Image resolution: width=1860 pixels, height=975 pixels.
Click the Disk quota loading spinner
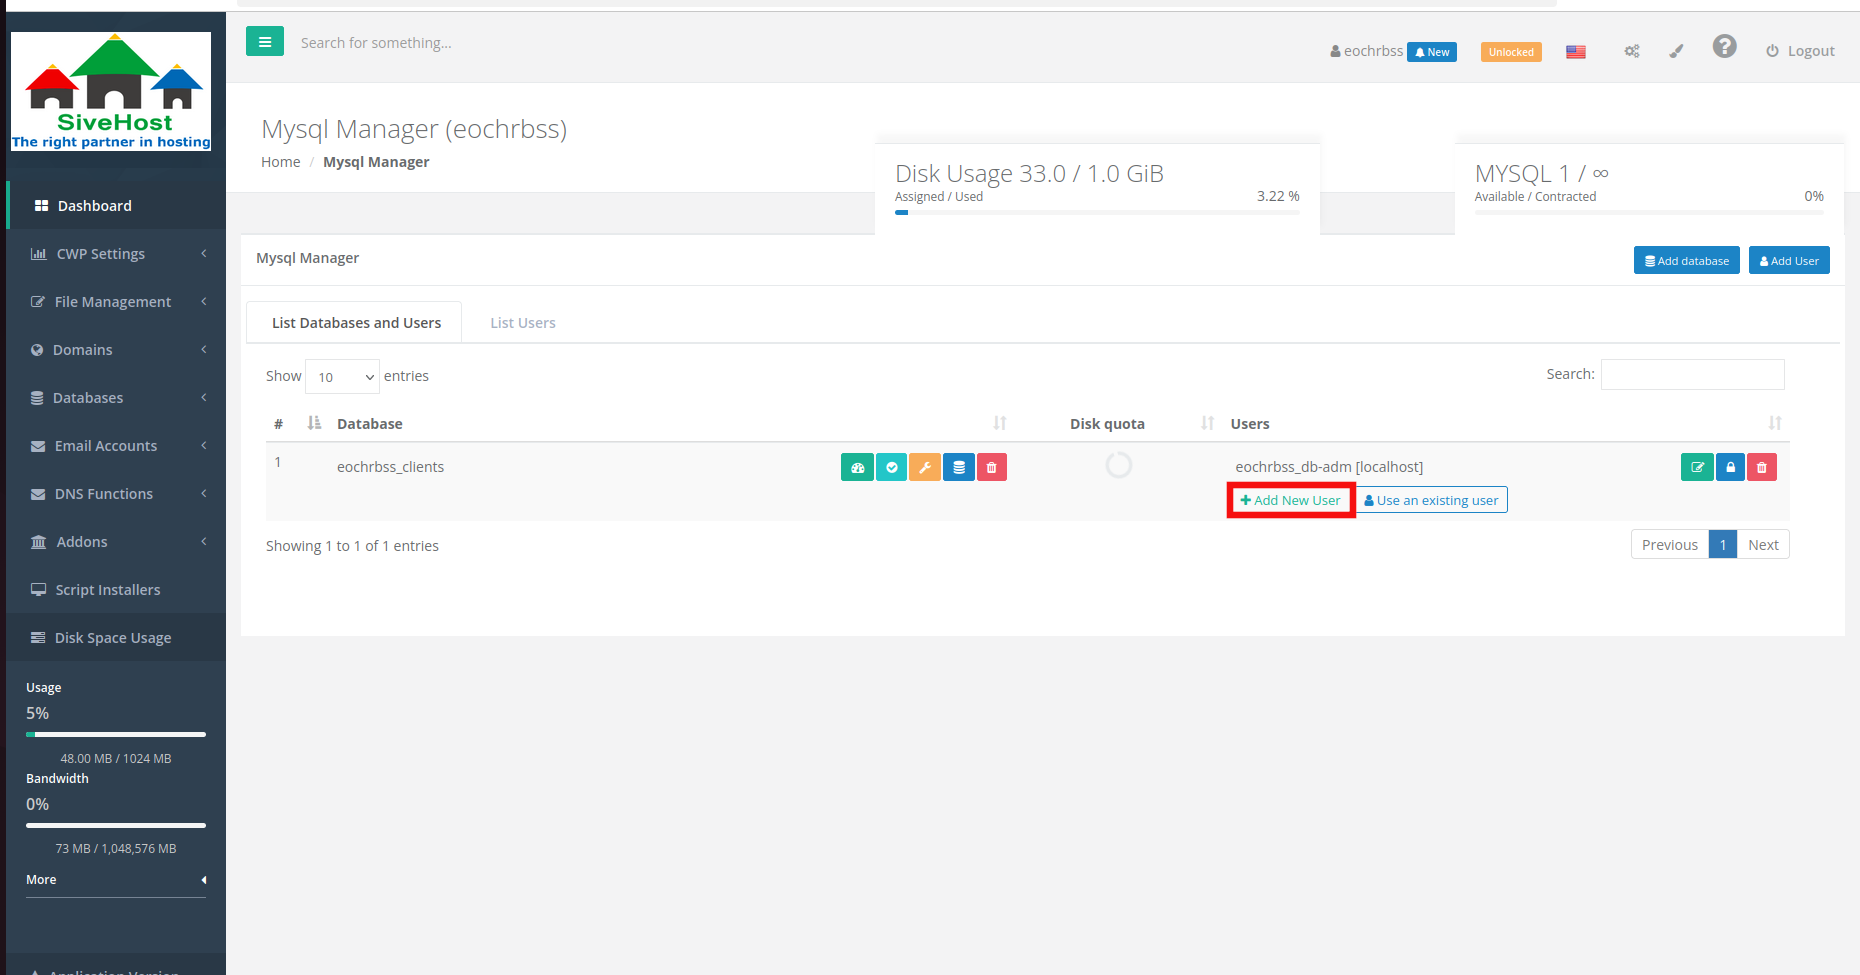tap(1119, 465)
